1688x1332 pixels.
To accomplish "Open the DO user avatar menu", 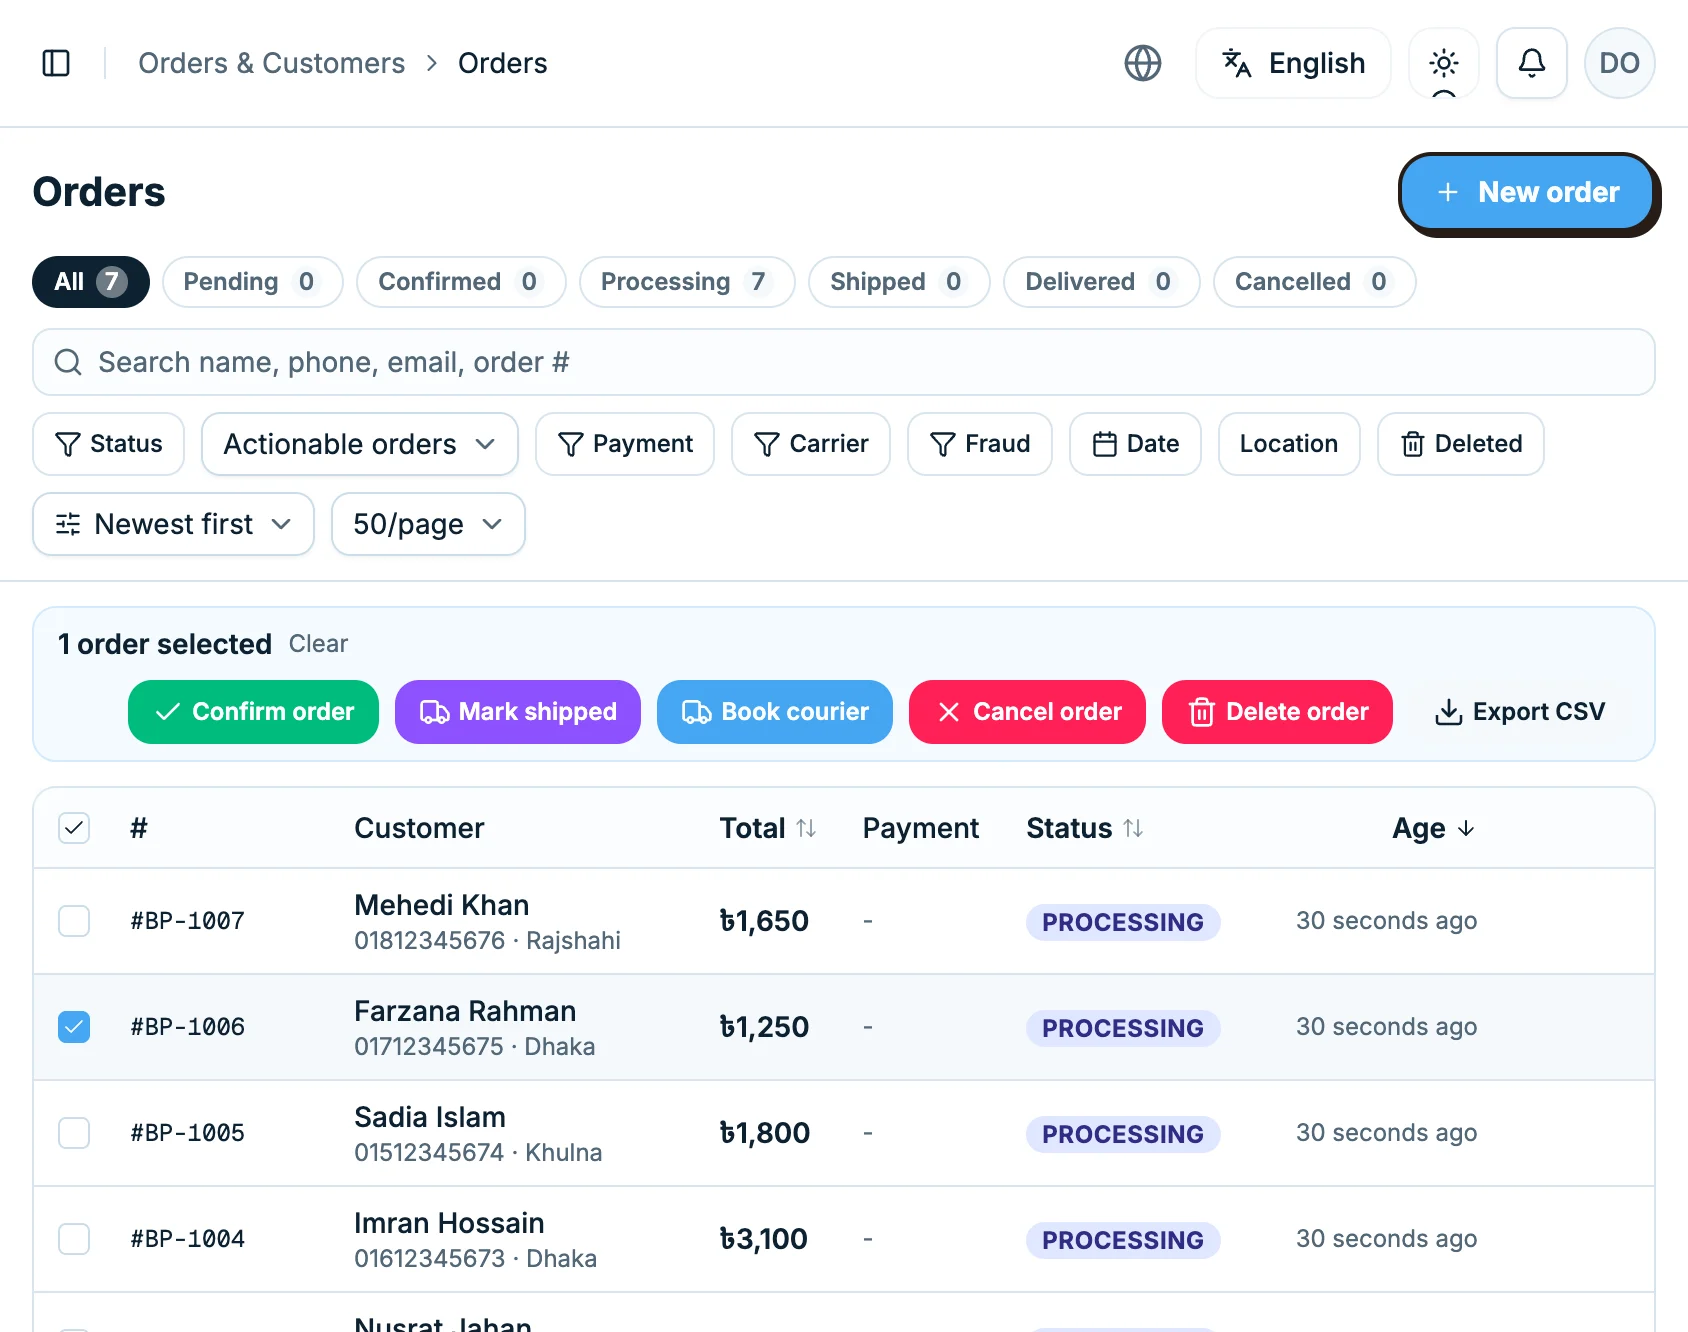I will click(x=1620, y=63).
